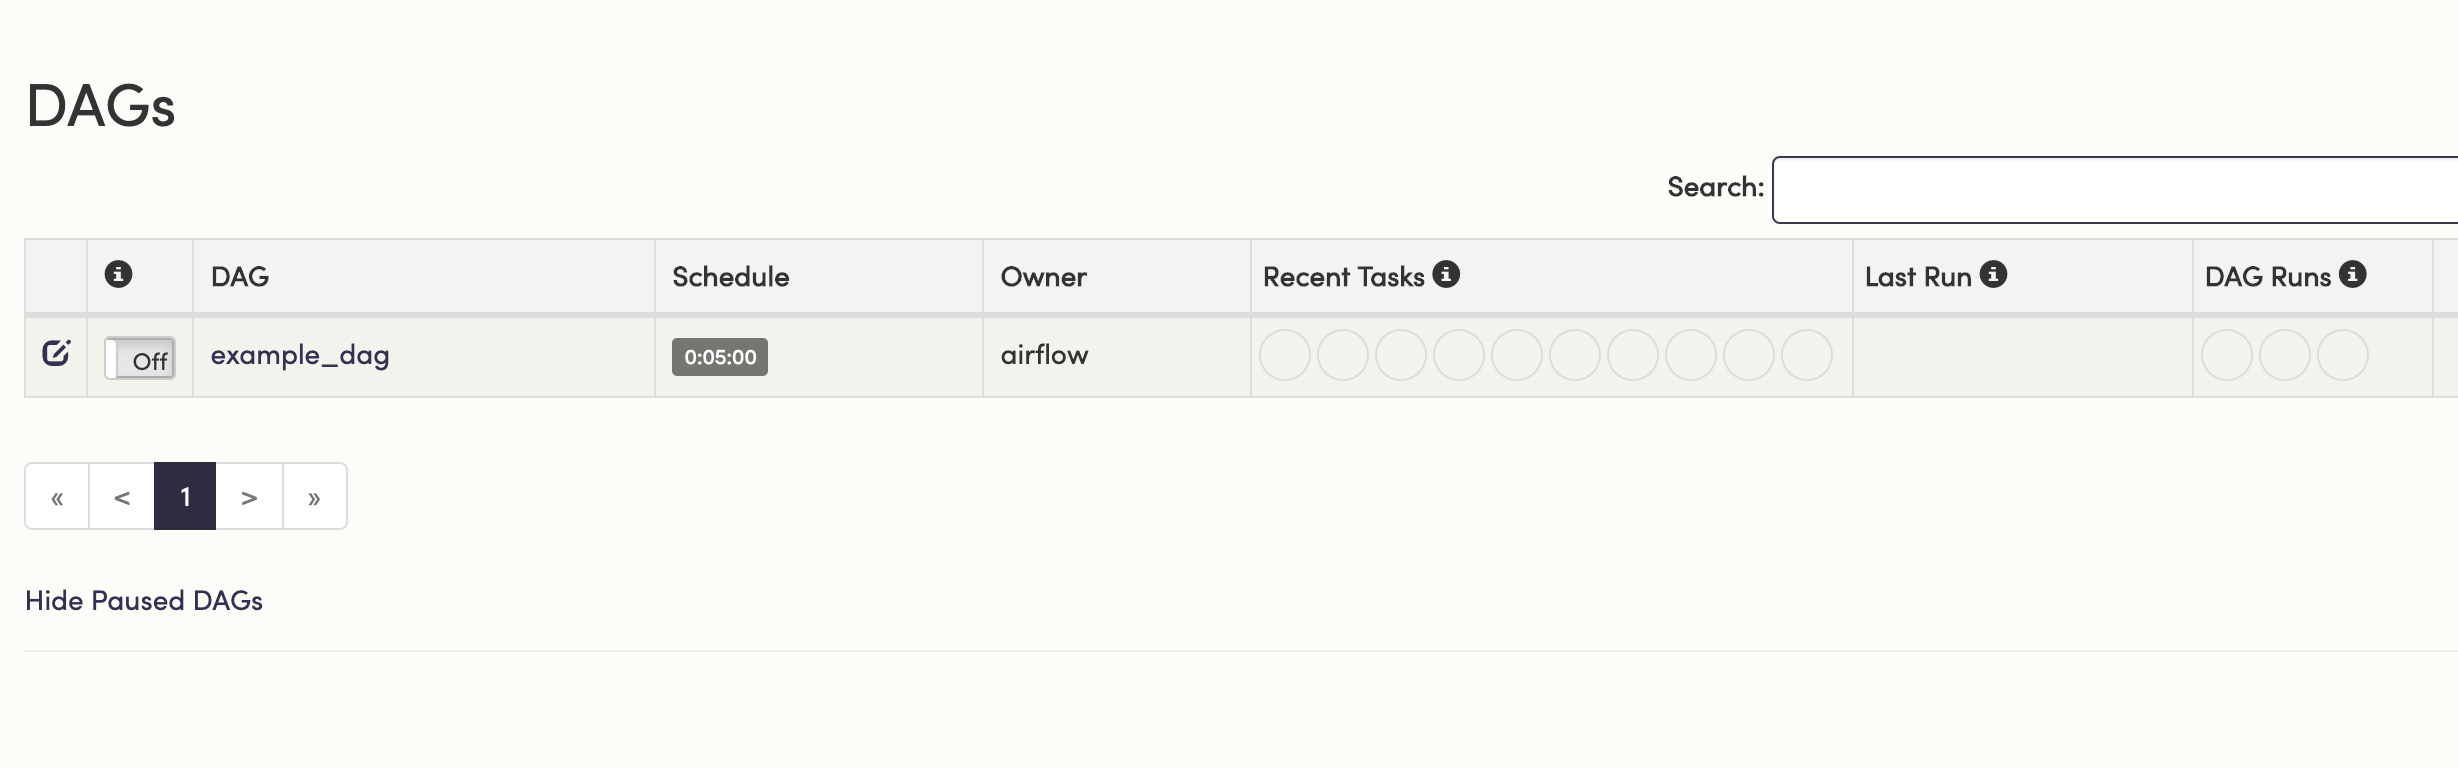Open the example_dag link
Screen dimensions: 2458x768
pyautogui.click(x=300, y=356)
